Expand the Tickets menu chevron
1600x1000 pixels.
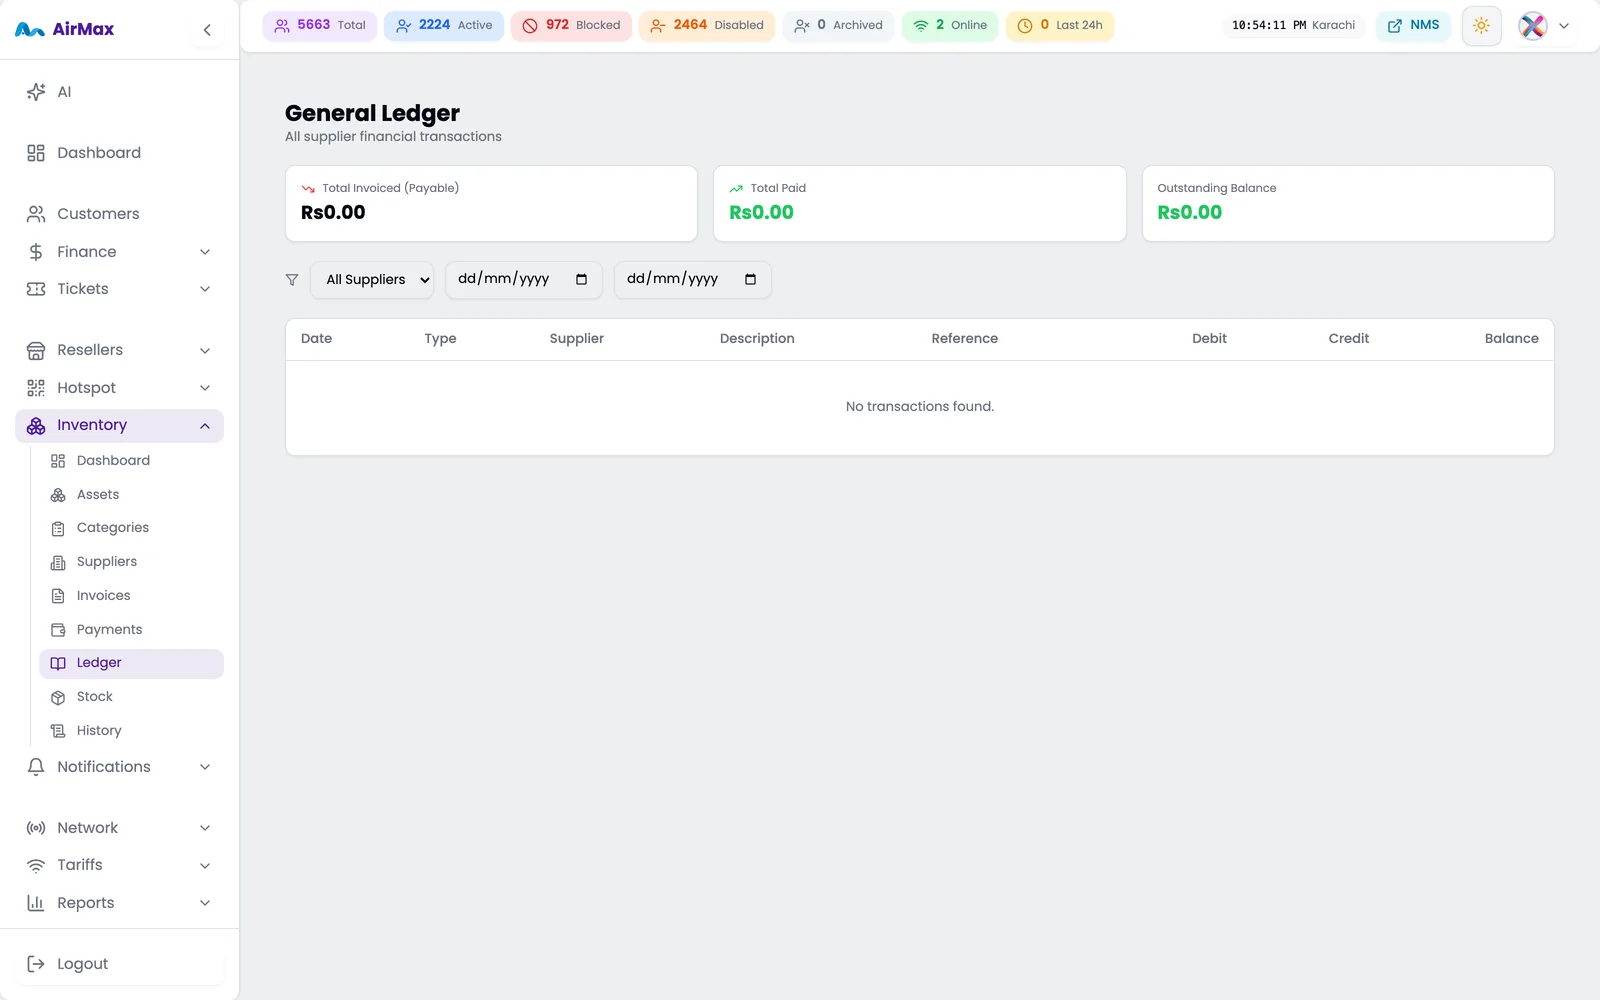205,289
